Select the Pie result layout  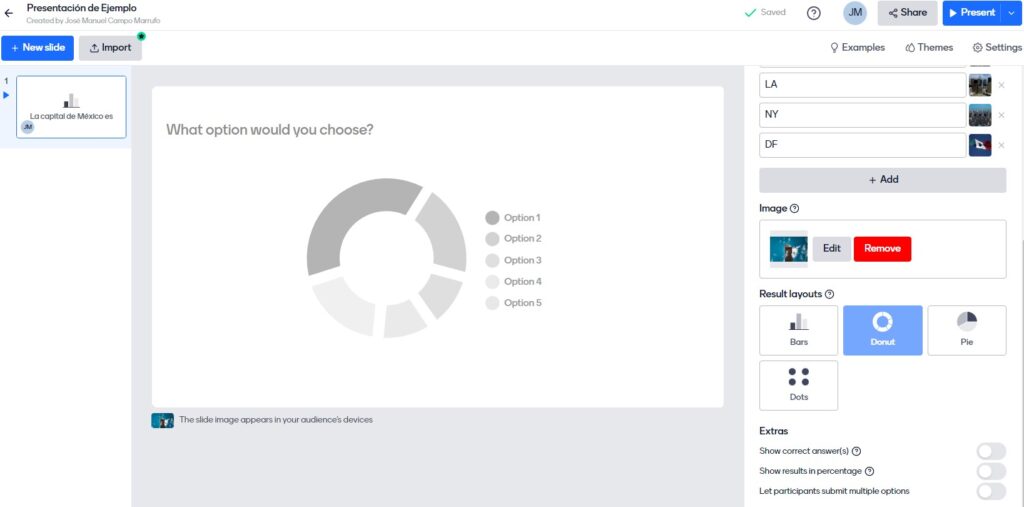pos(966,330)
